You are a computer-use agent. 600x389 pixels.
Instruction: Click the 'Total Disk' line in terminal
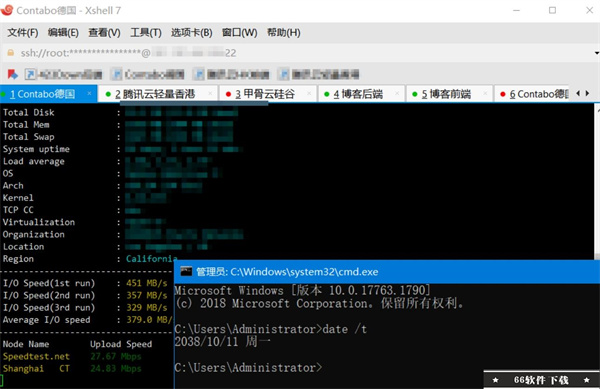[121, 112]
